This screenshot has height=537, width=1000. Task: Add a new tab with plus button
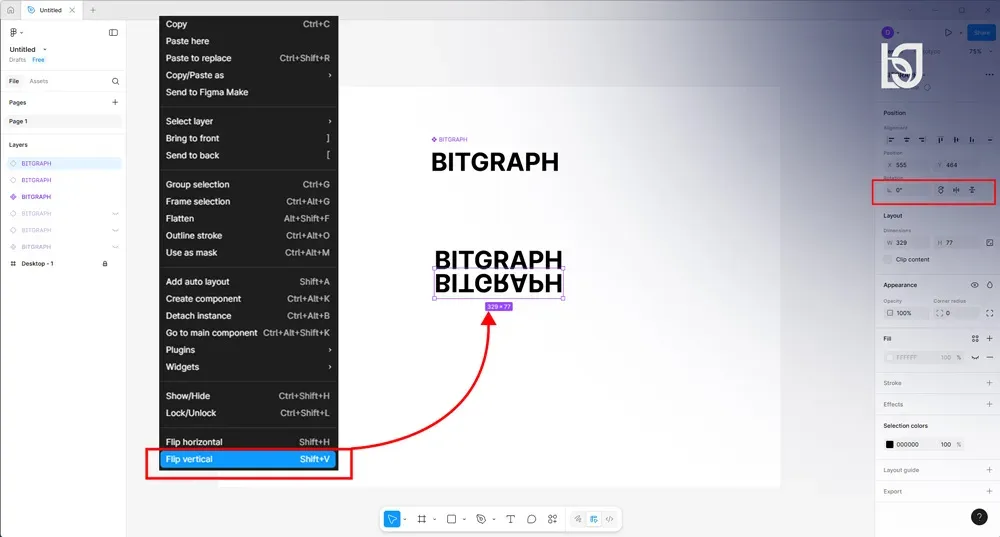tap(93, 10)
